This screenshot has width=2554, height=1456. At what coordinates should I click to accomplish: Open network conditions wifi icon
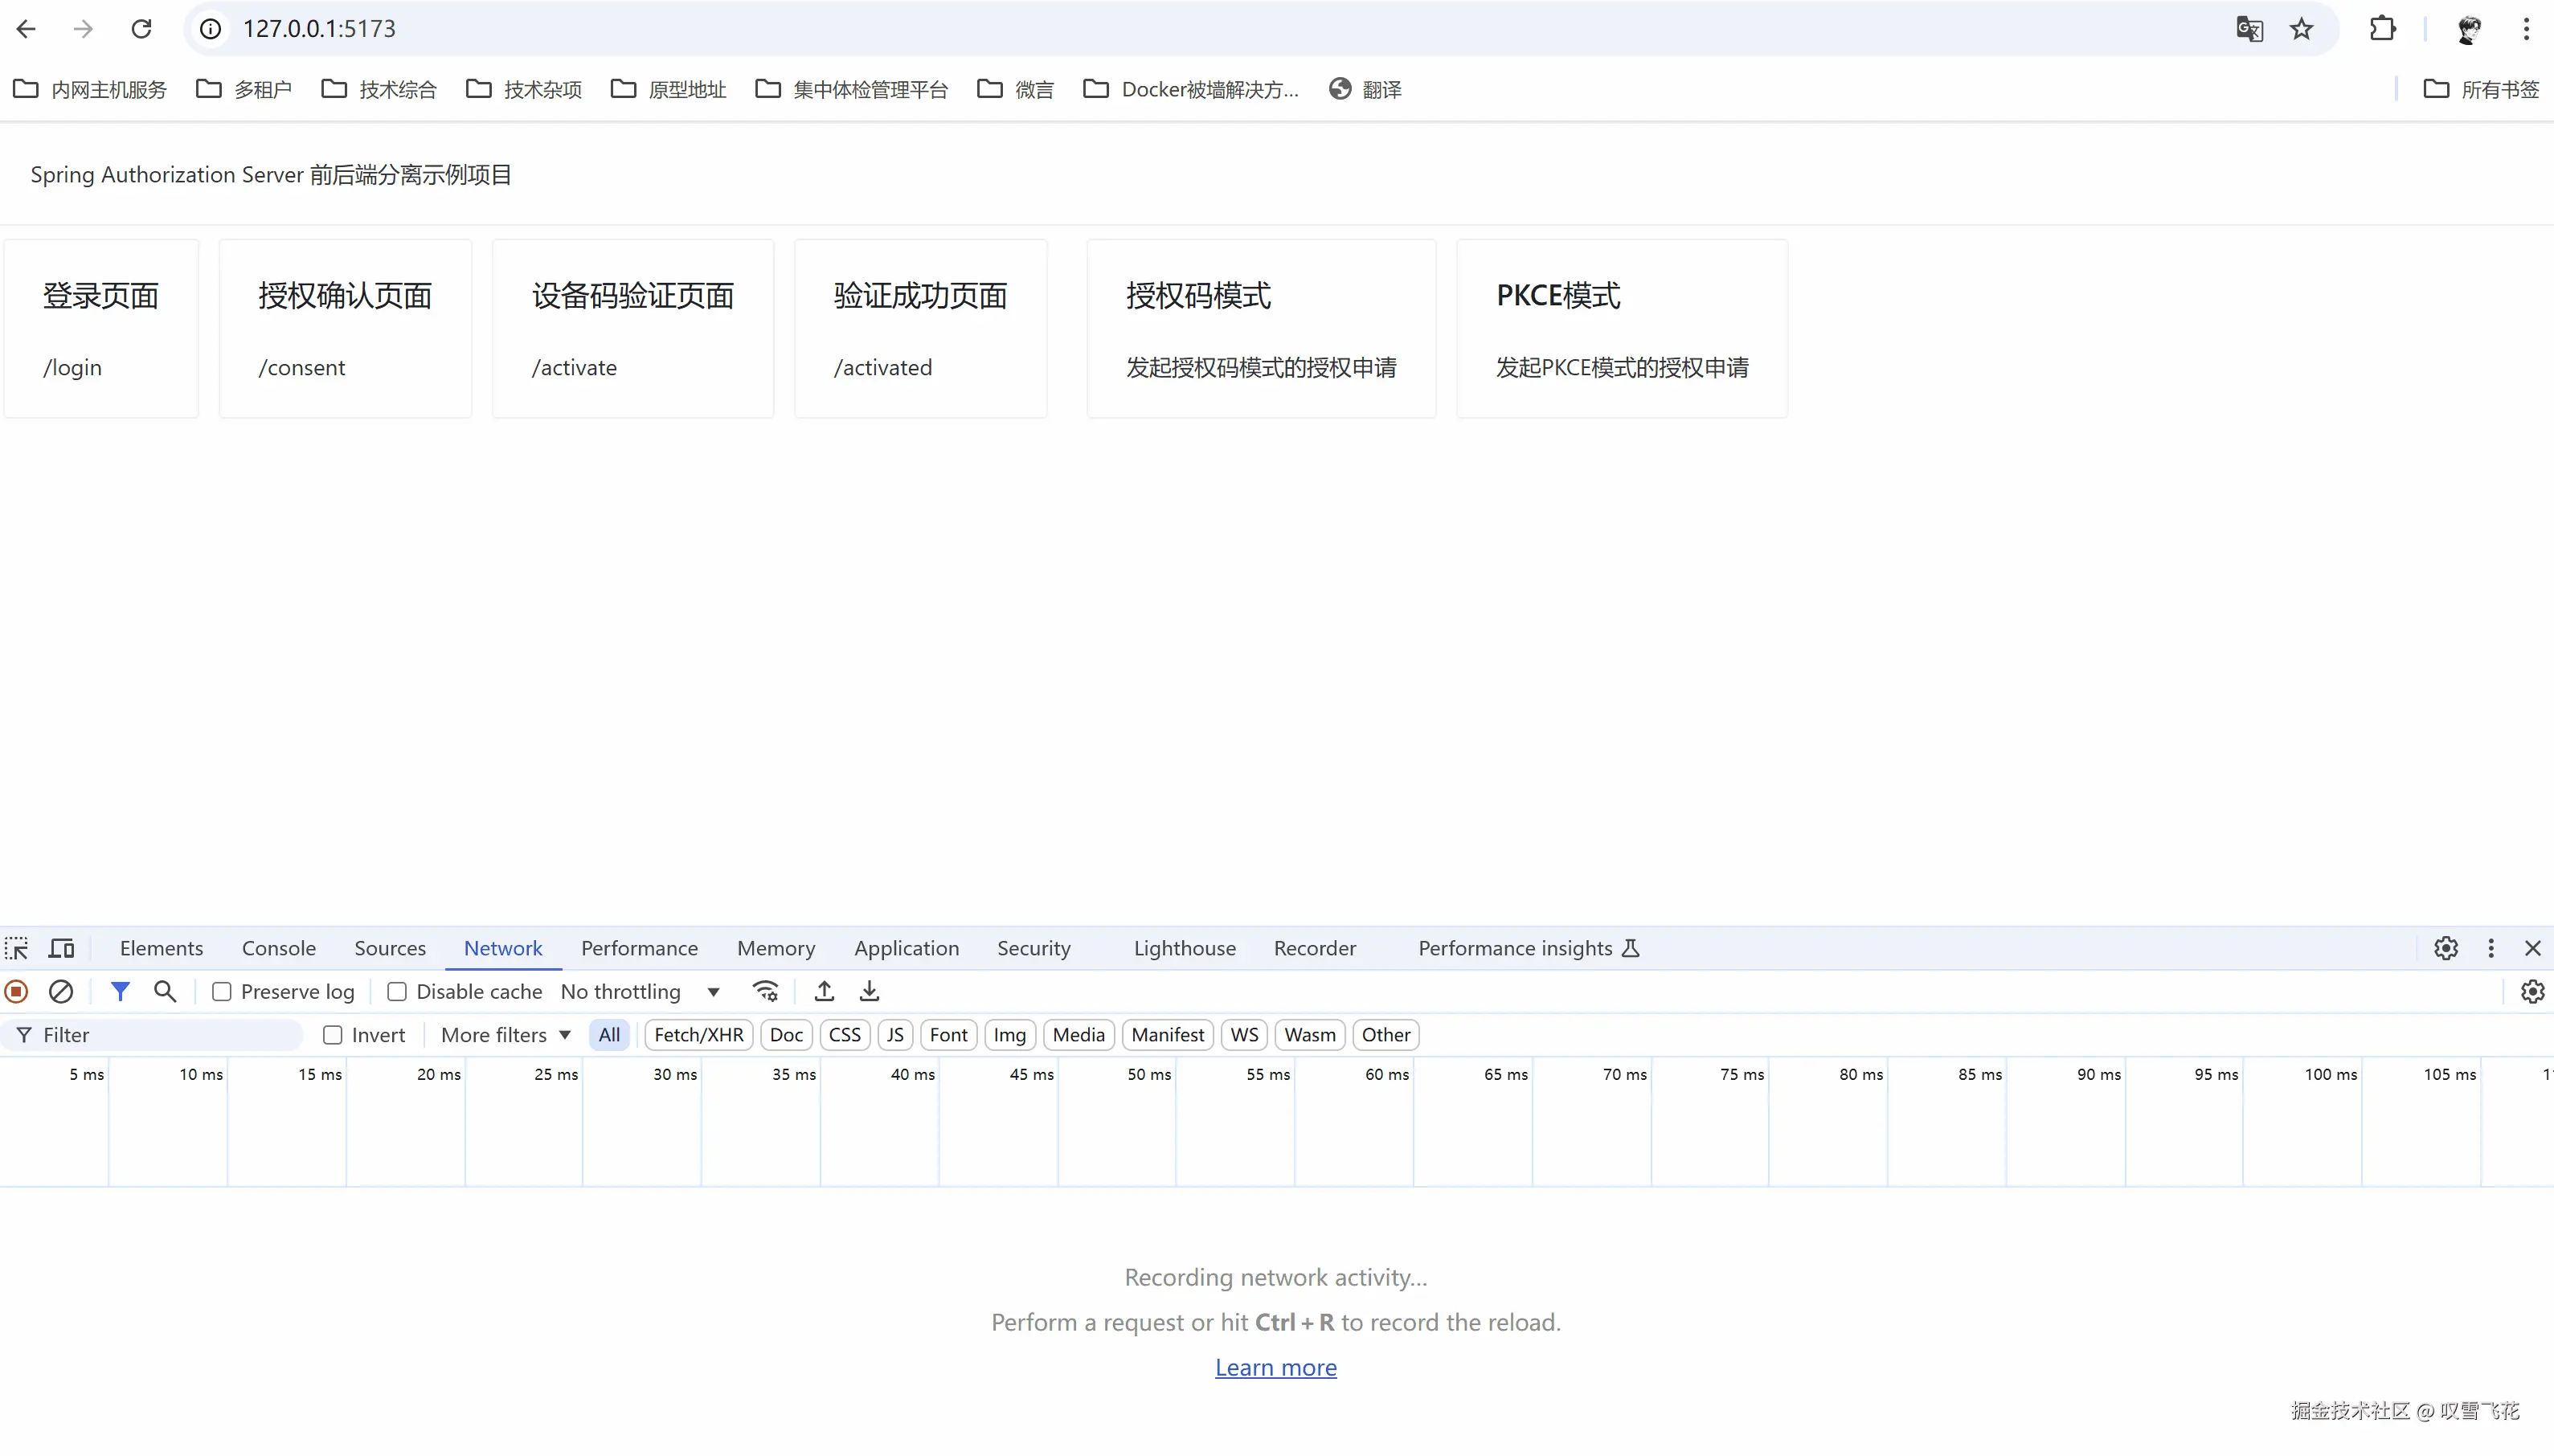point(766,991)
